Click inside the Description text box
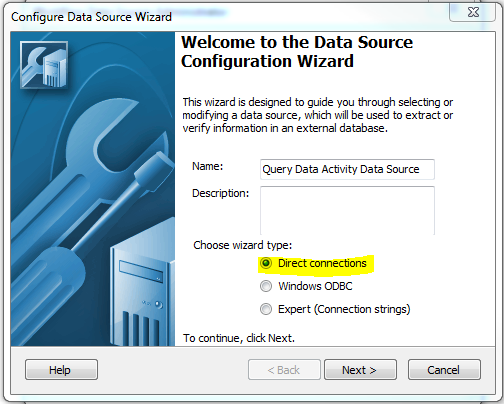Image resolution: width=504 pixels, height=404 pixels. [347, 211]
